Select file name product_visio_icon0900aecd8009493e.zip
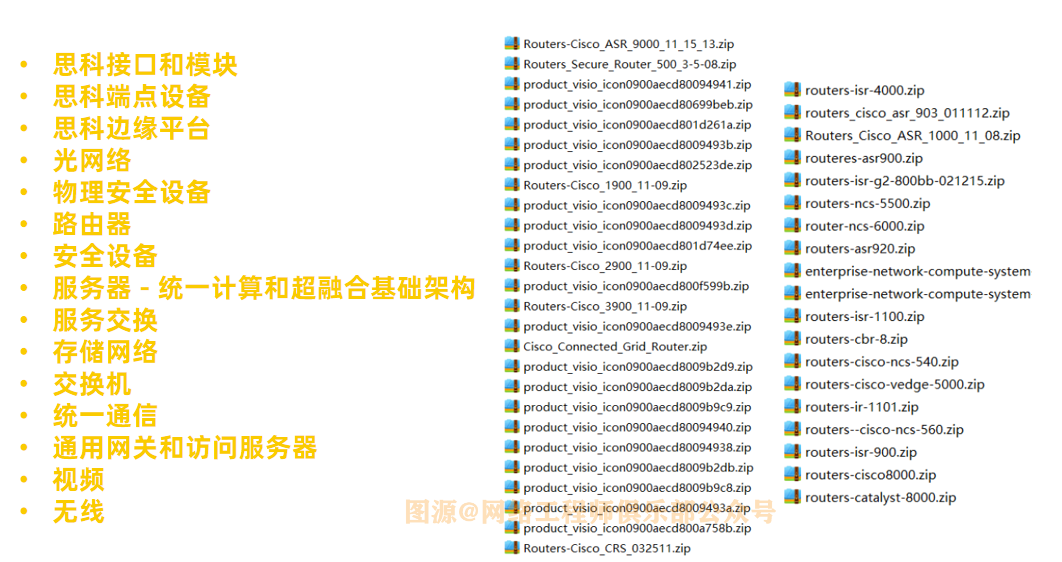Viewport: 1062px width, 562px height. click(637, 326)
